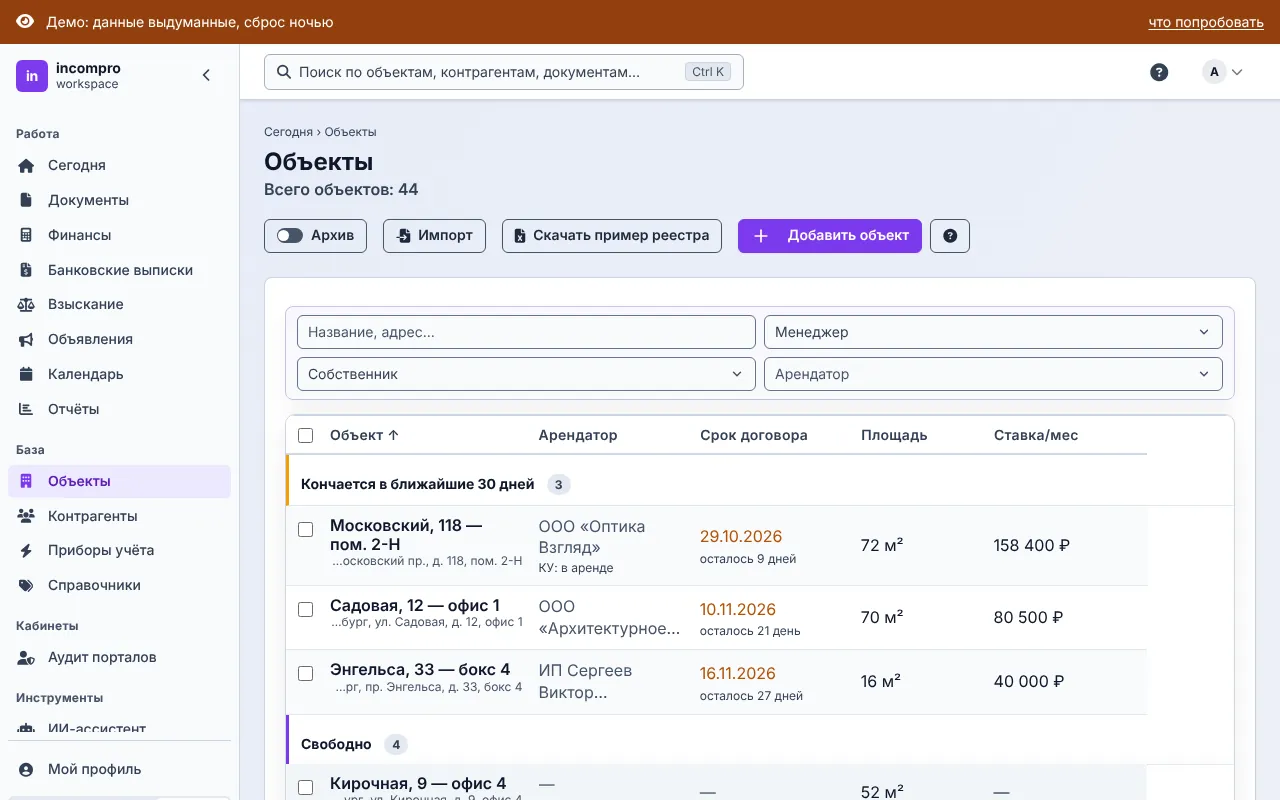The height and width of the screenshot is (800, 1280).
Task: Click the rate 158 400 ₽
Action: pos(1032,546)
